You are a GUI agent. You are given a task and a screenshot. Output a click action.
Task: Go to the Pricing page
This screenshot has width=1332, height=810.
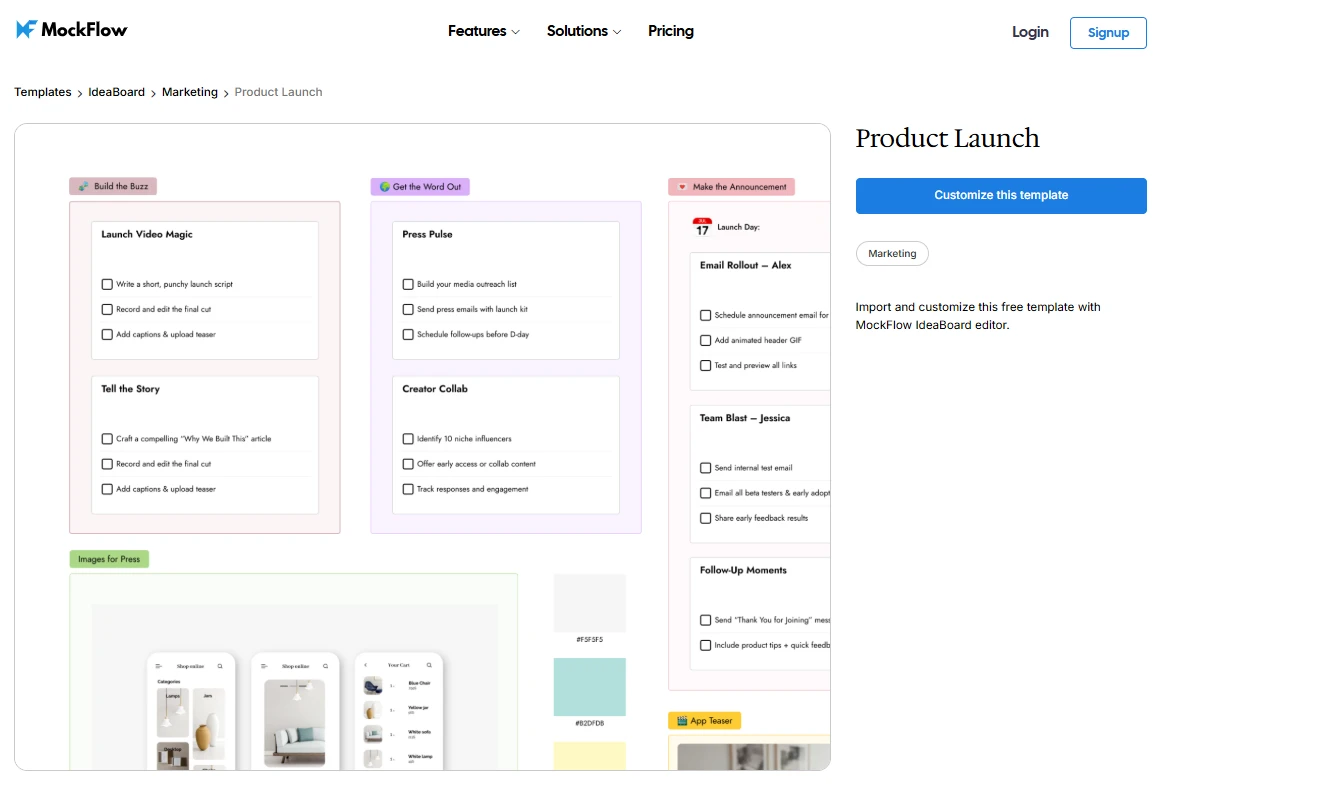click(671, 31)
